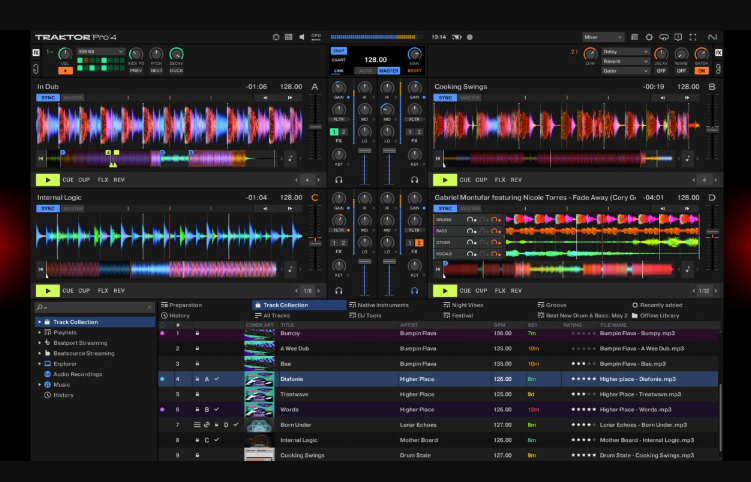Screen dimensions: 751x482
Task: Click the headphone cue icon for Deck A
Action: pyautogui.click(x=339, y=180)
